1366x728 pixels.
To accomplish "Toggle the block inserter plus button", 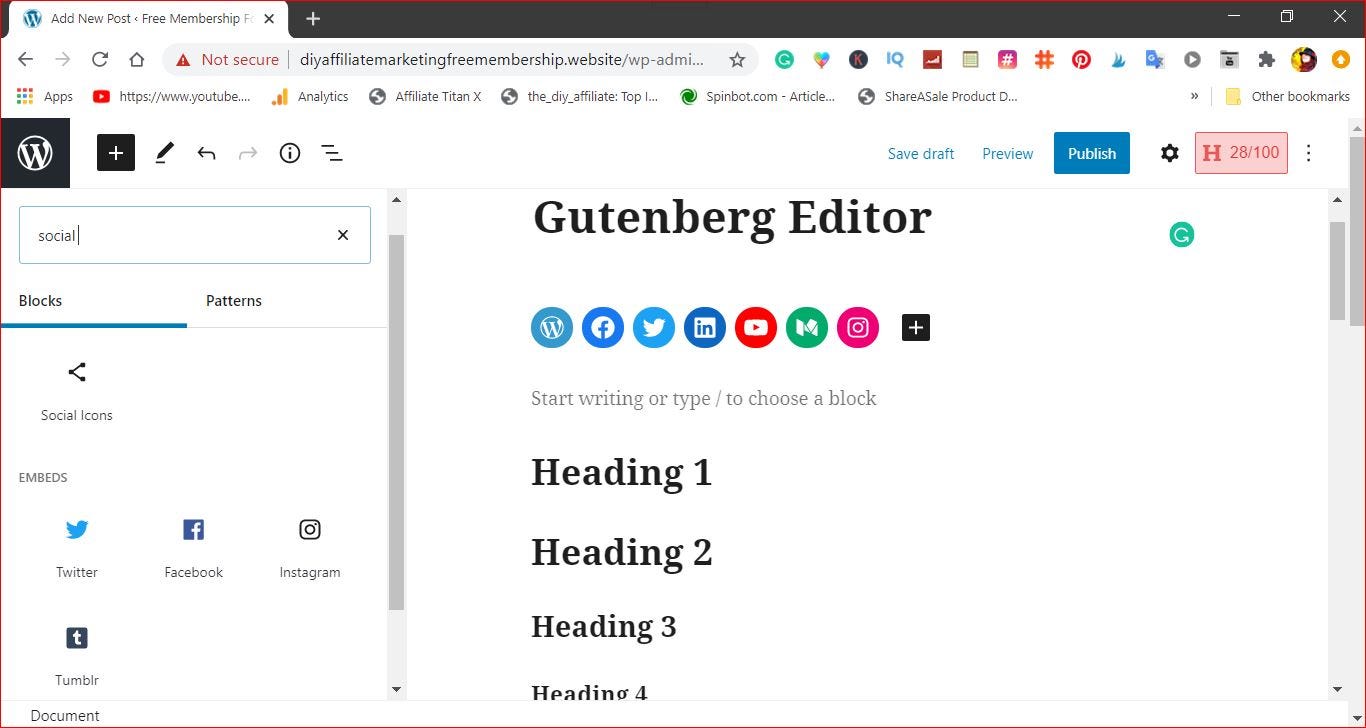I will tap(116, 153).
